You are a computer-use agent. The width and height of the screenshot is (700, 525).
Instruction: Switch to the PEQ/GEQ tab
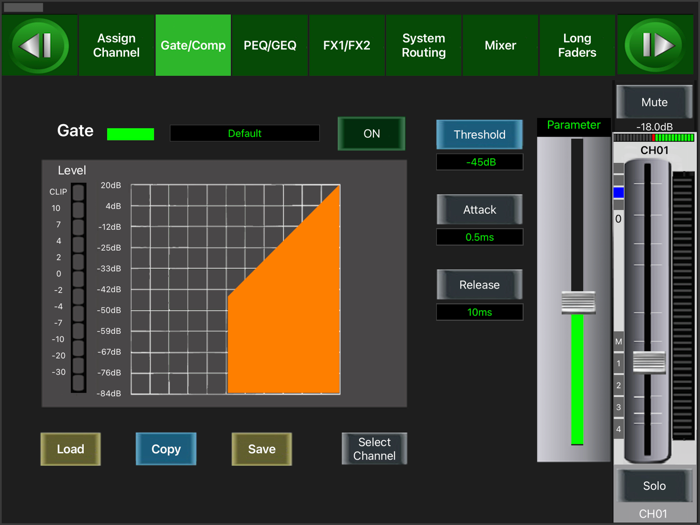270,45
